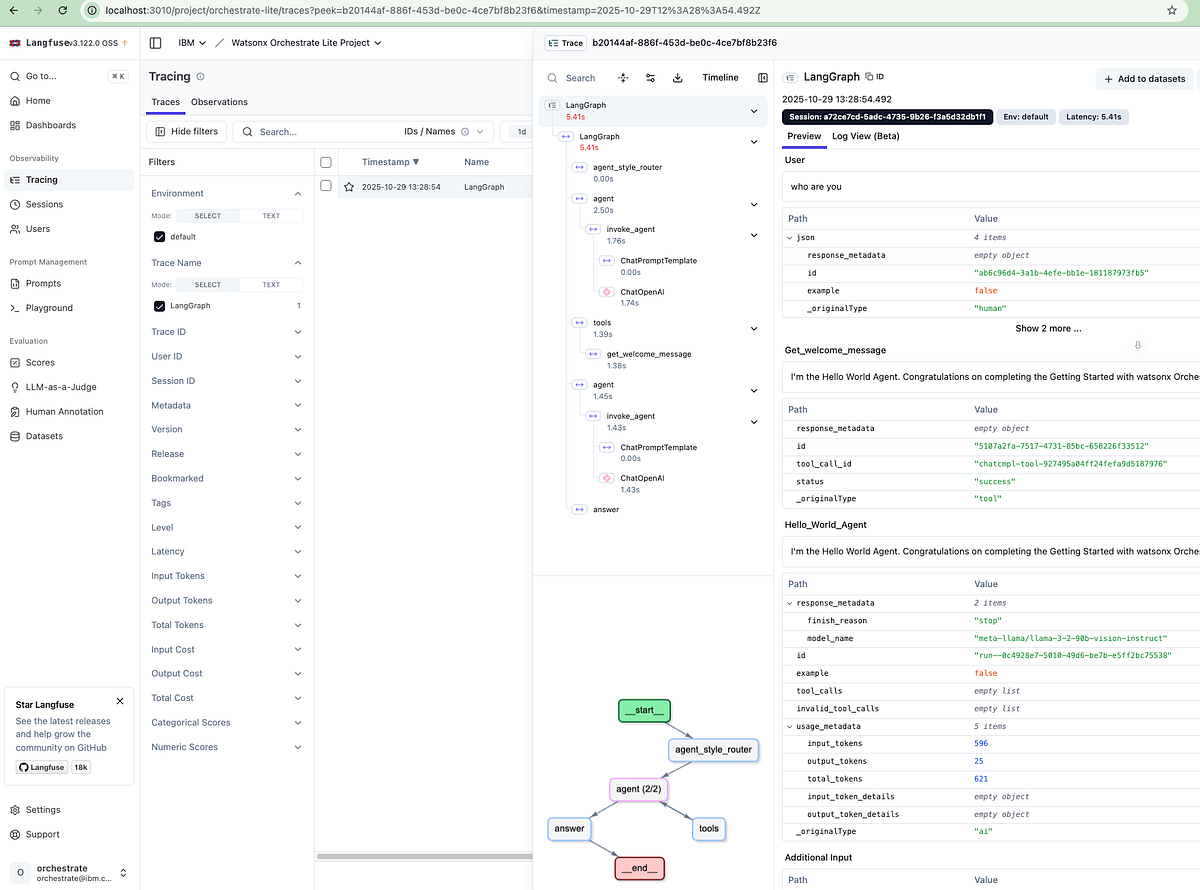Open Sessions in the sidebar
The width and height of the screenshot is (1200, 890).
(x=44, y=204)
